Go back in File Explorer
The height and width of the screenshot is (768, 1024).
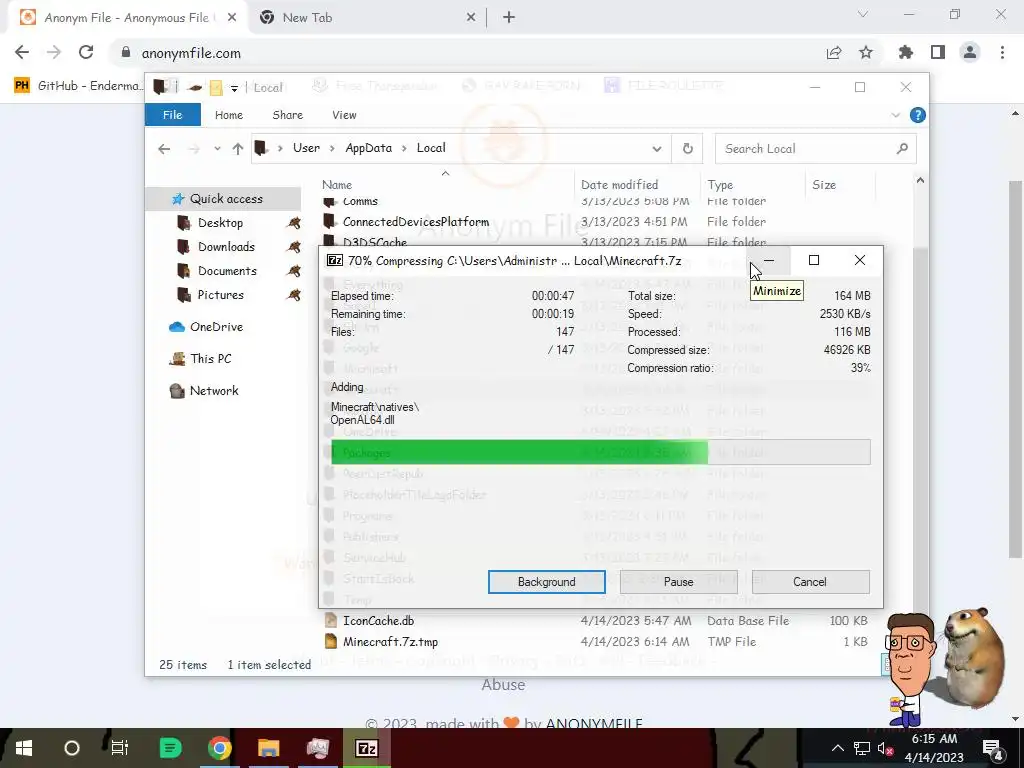coord(164,149)
